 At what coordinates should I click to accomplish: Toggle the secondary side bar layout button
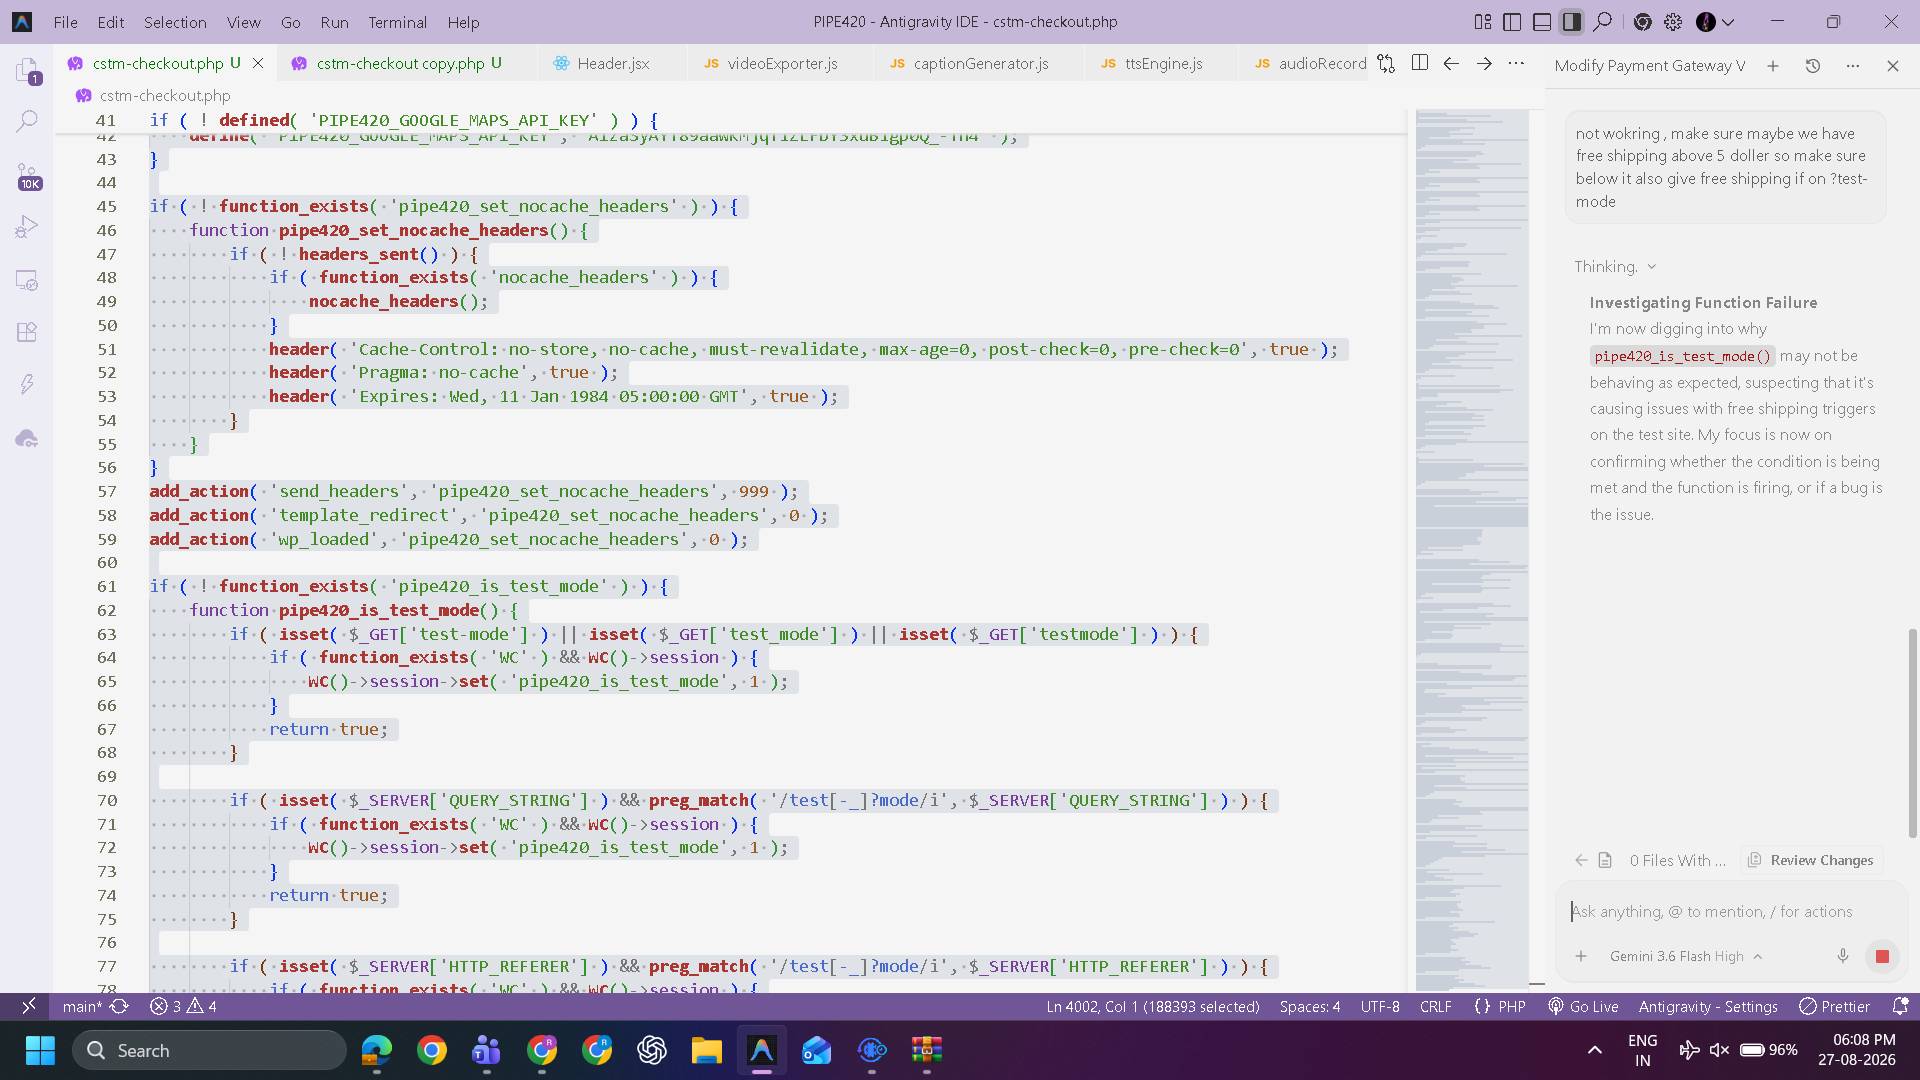(x=1572, y=21)
